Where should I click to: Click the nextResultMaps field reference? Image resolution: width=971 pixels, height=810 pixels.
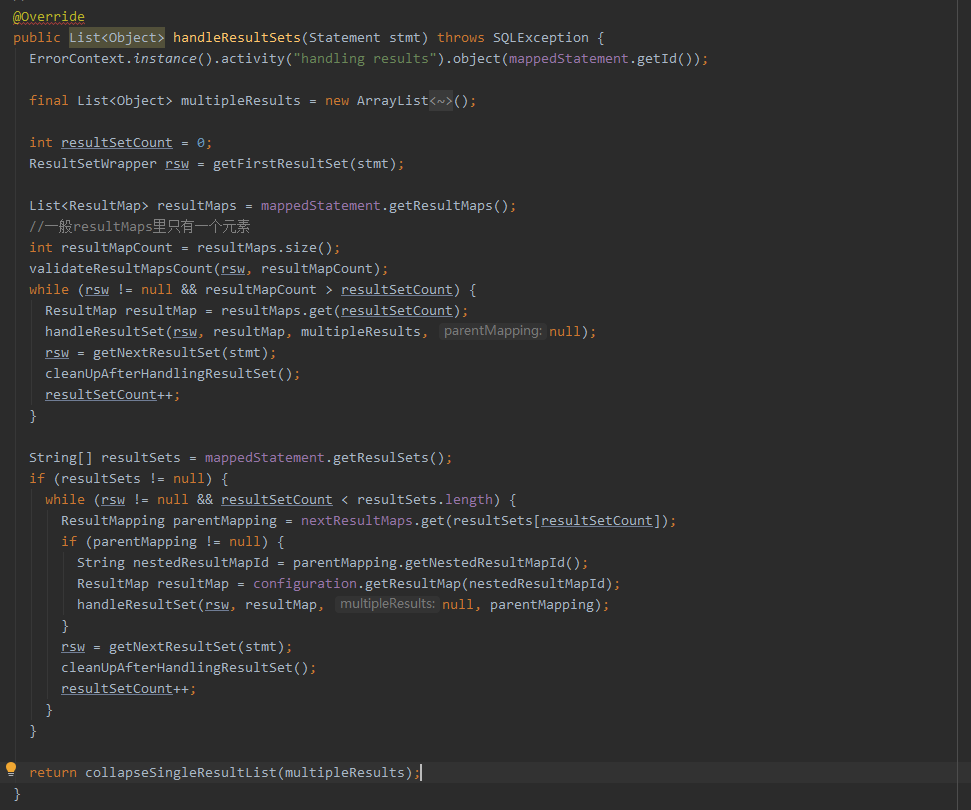357,521
